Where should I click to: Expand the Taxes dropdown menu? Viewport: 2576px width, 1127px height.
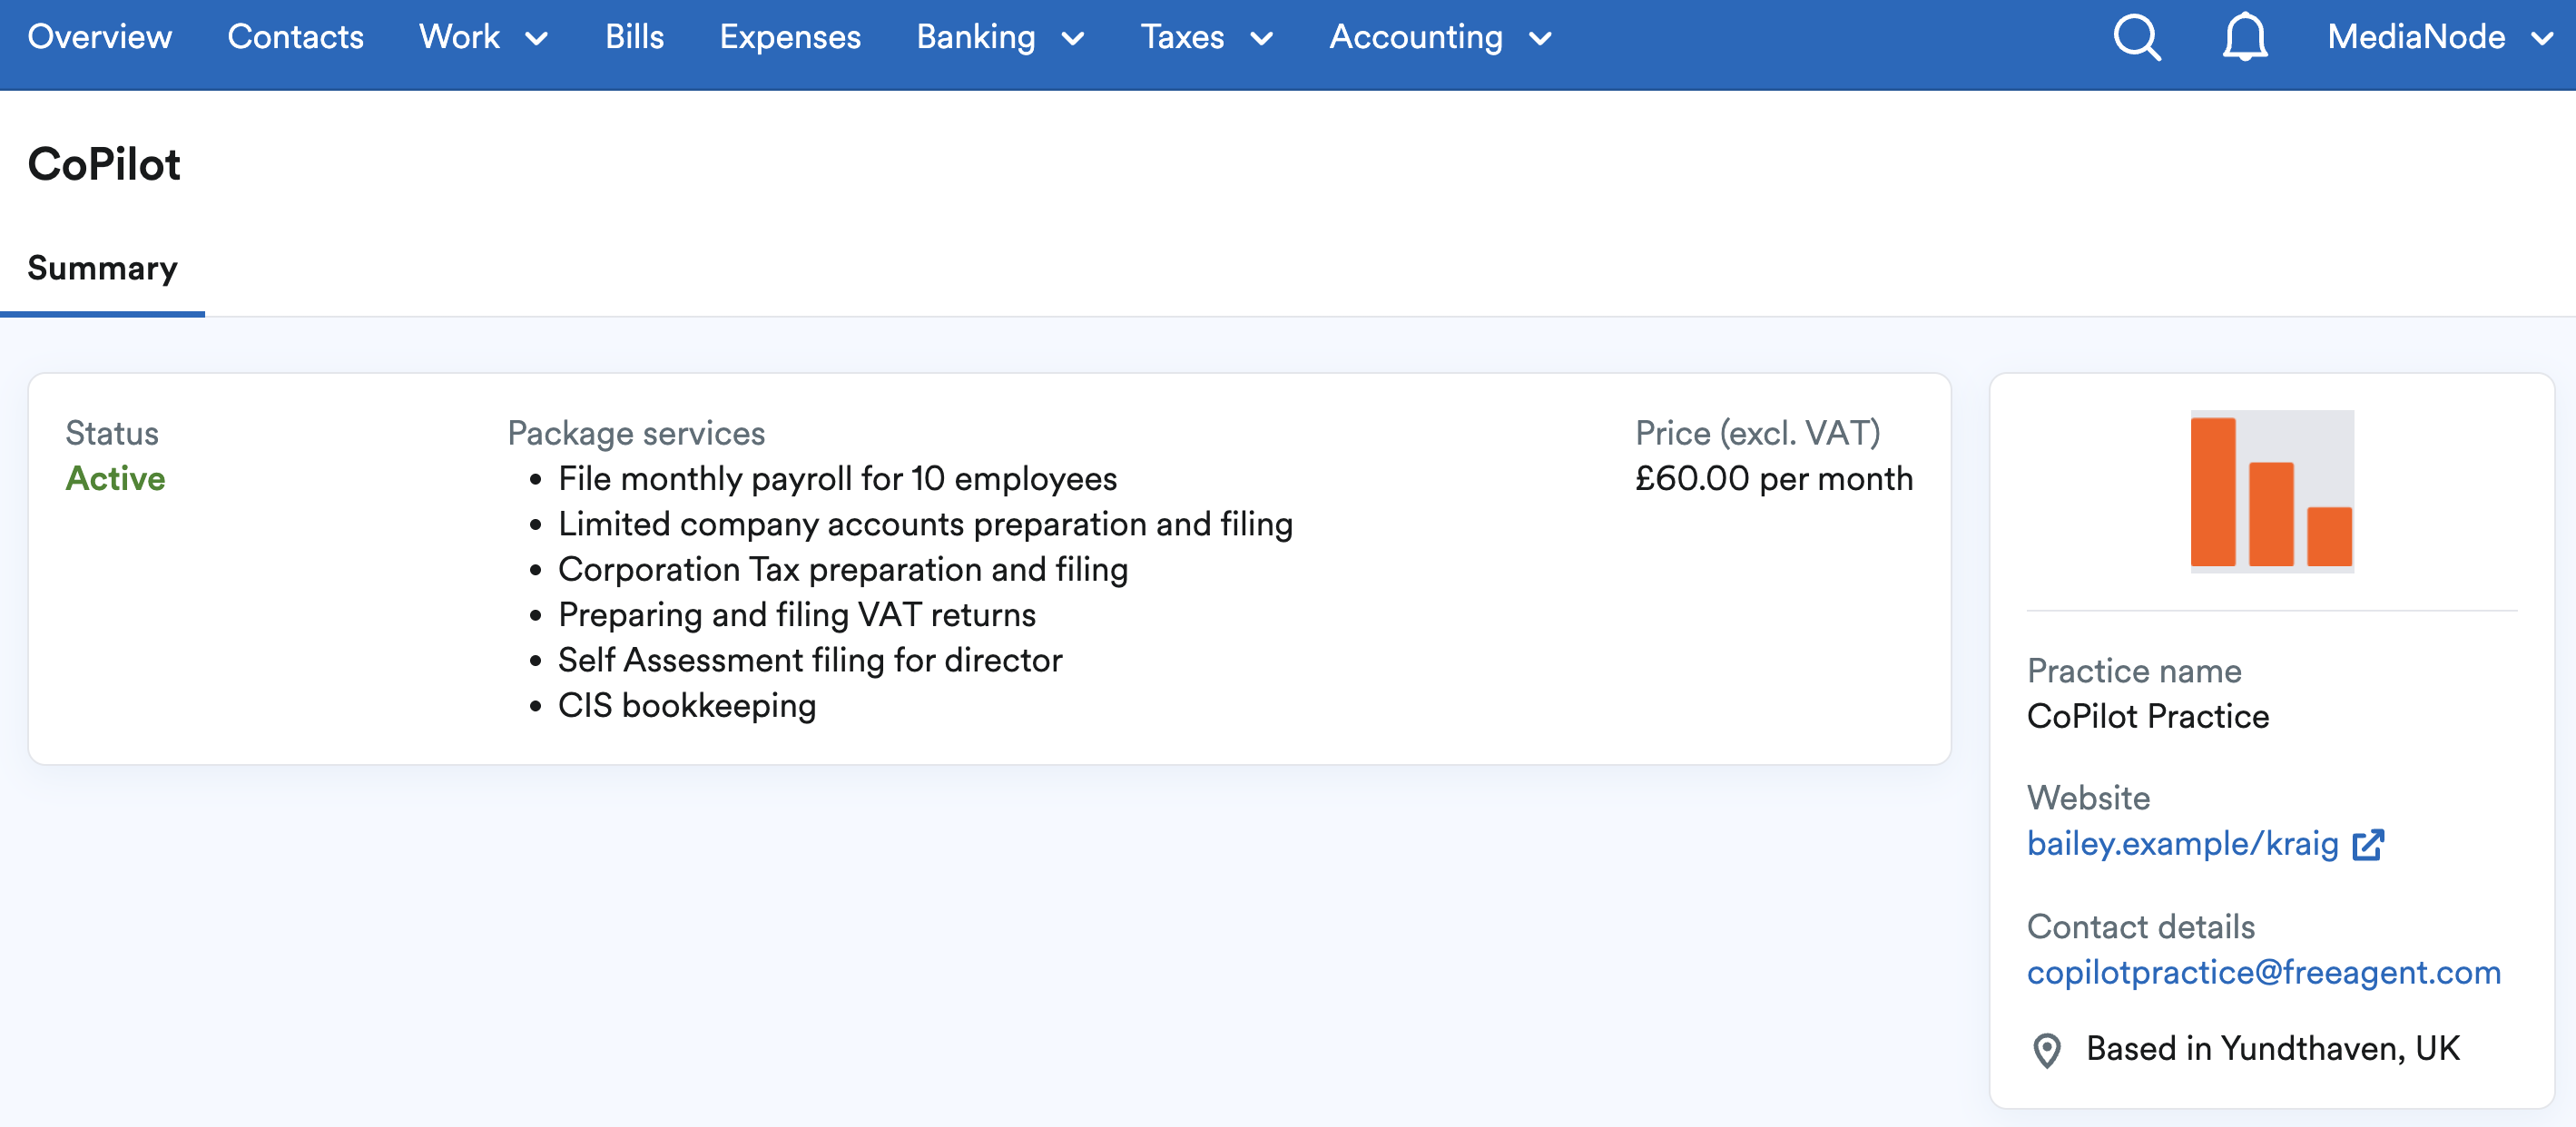(1207, 37)
